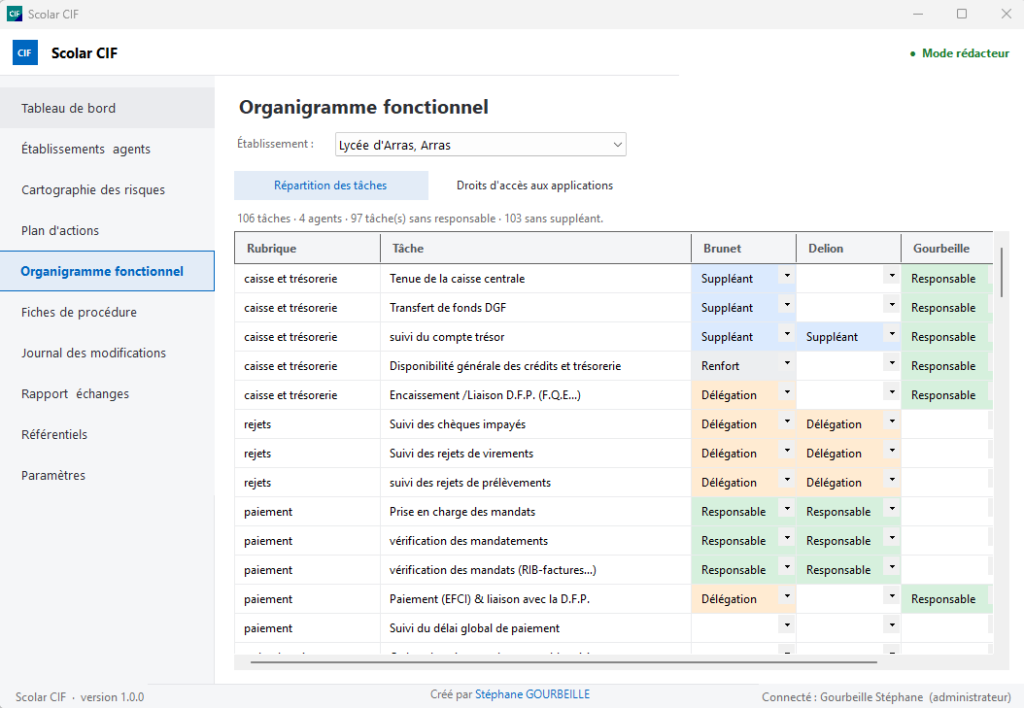
Task: Click the horizontal scrollbar of the task table
Action: click(564, 662)
